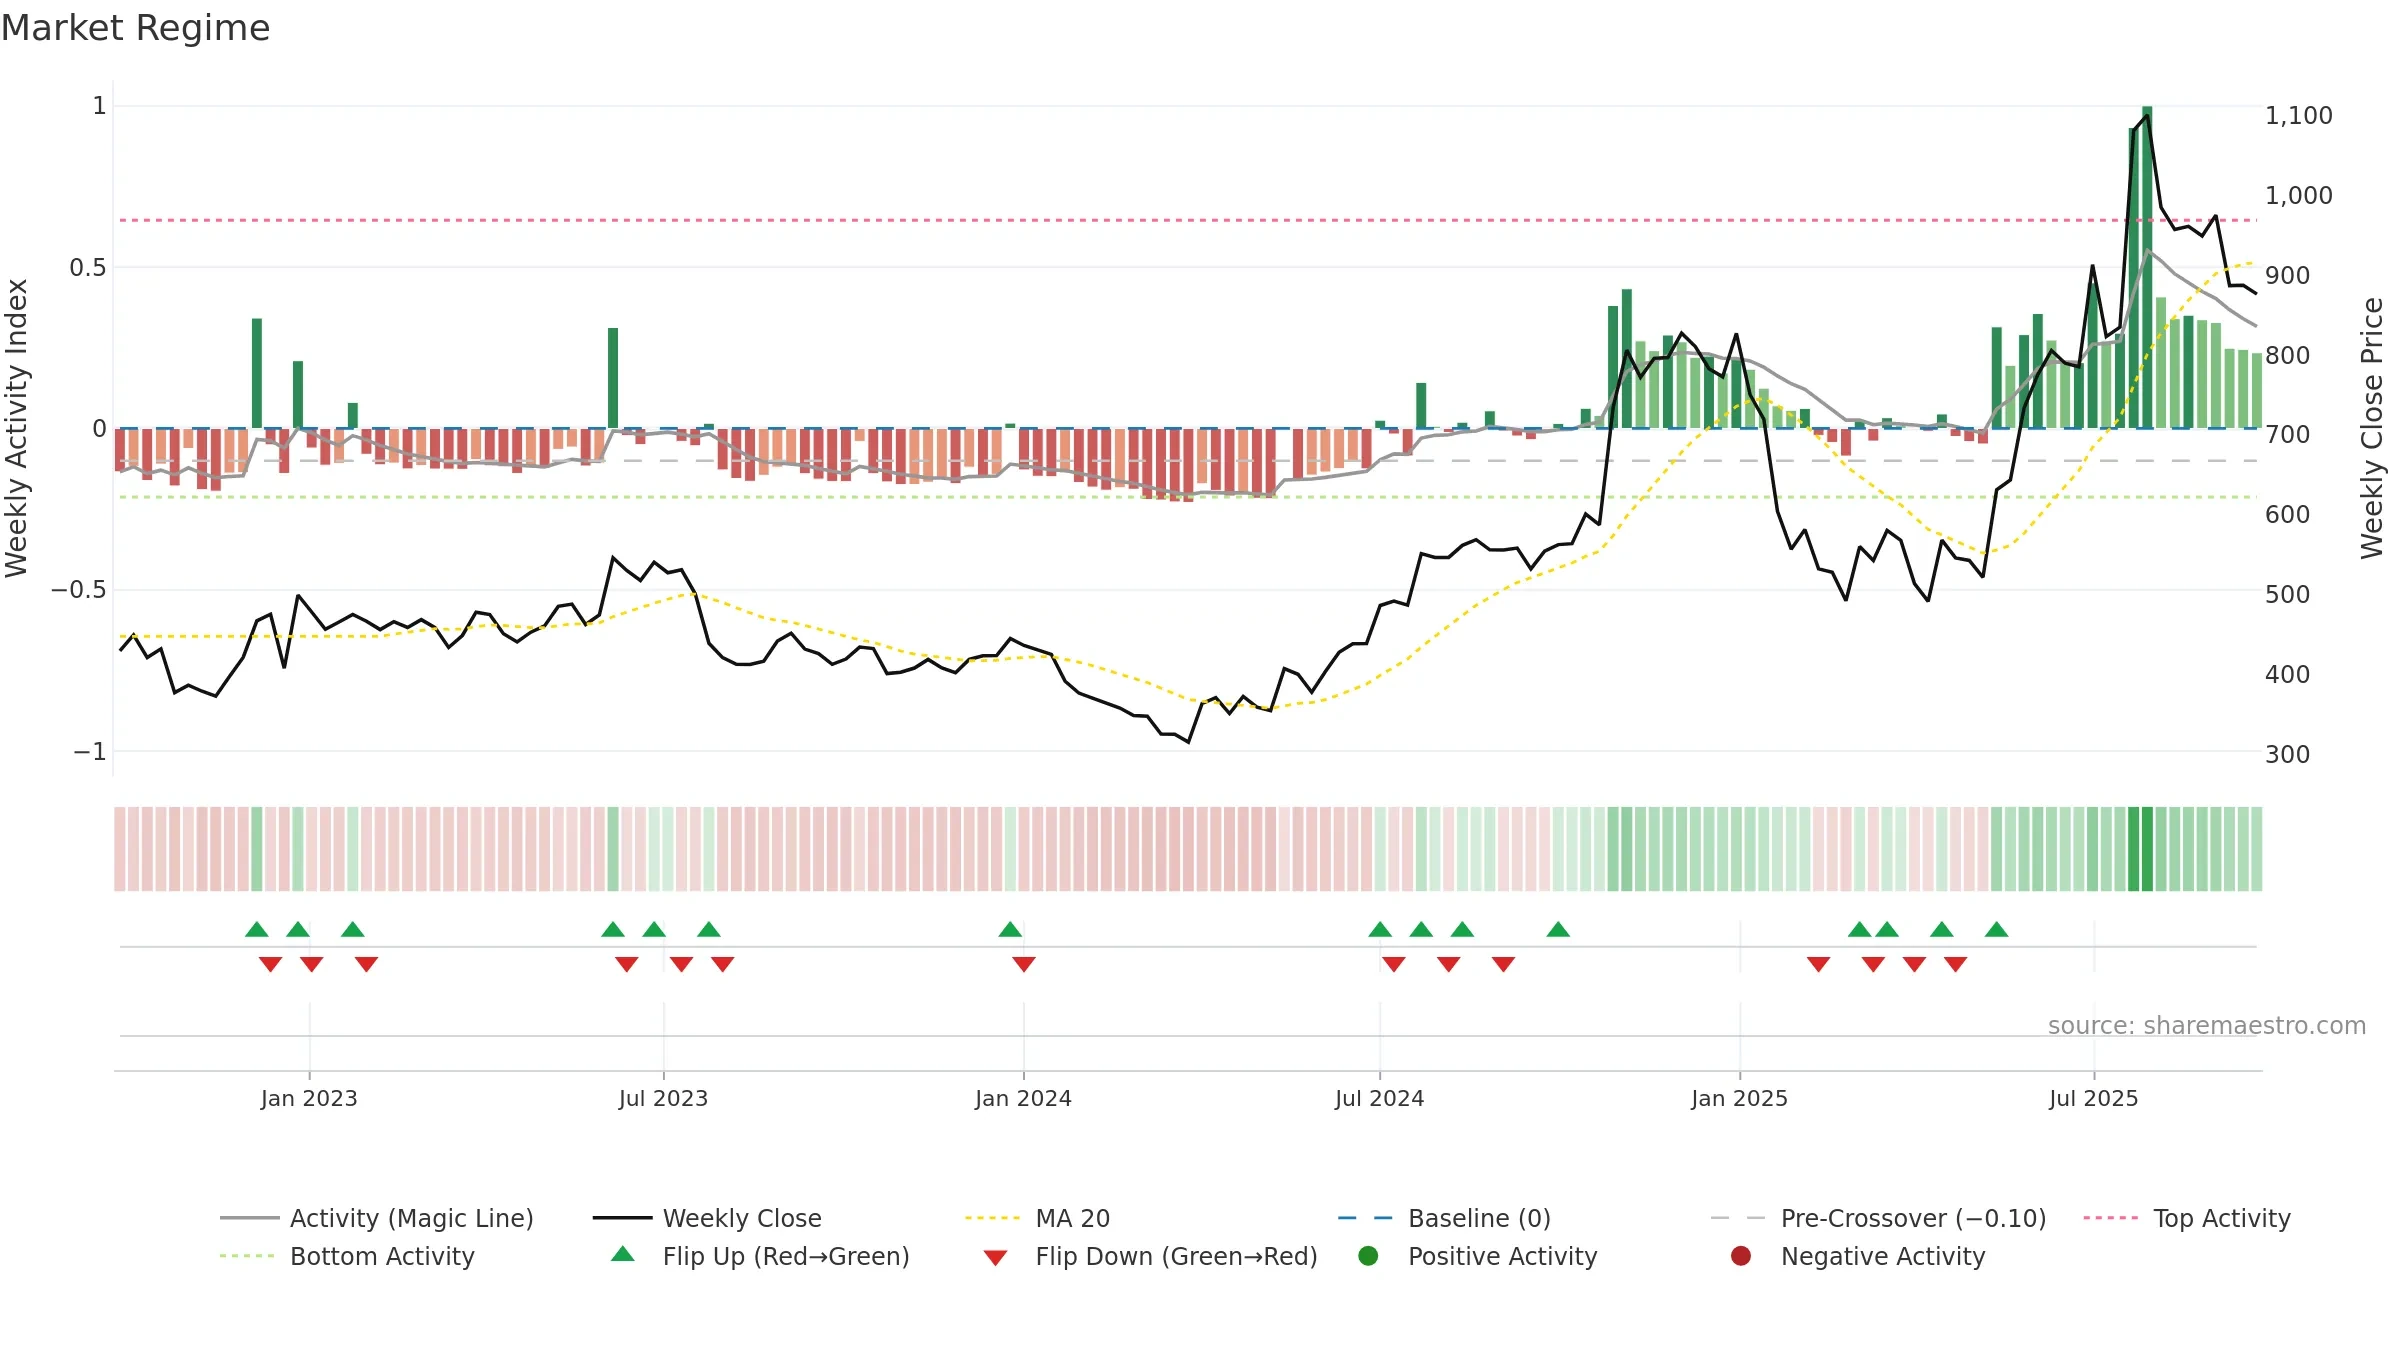Click the green Bottom Activity dotted line

(1187, 497)
